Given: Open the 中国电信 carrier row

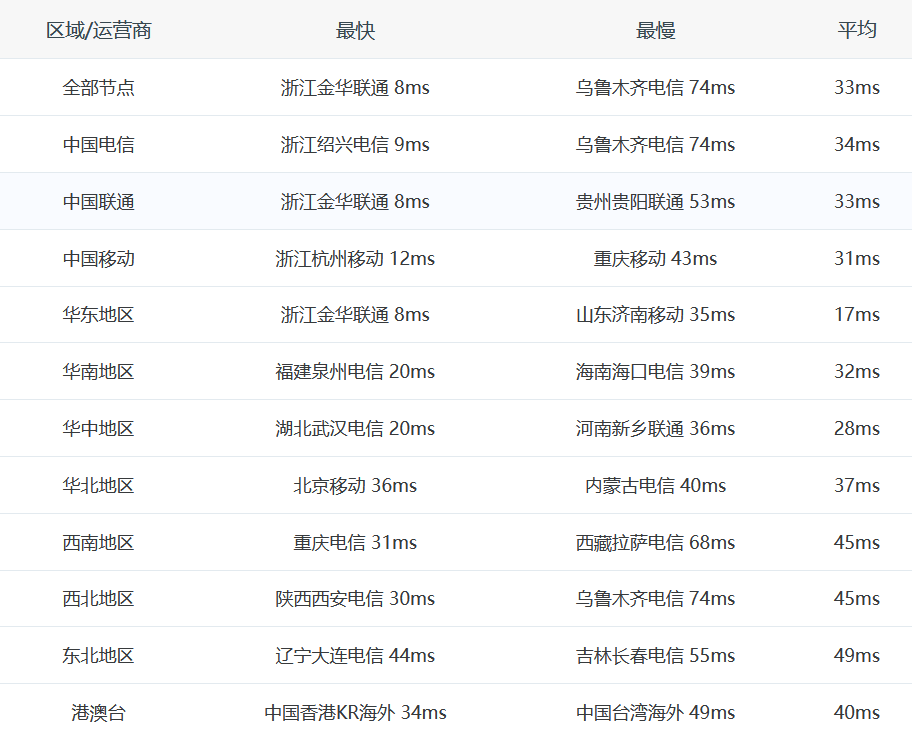Looking at the screenshot, I should 99,145.
